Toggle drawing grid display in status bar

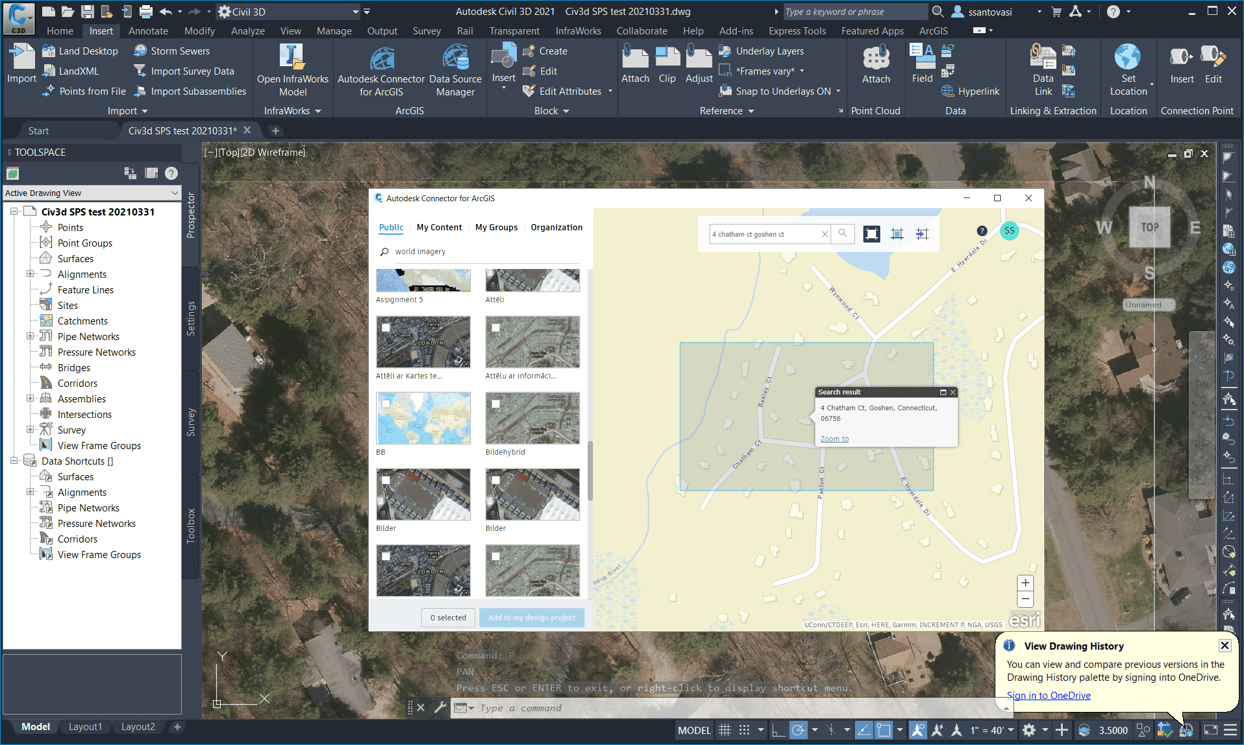(725, 730)
